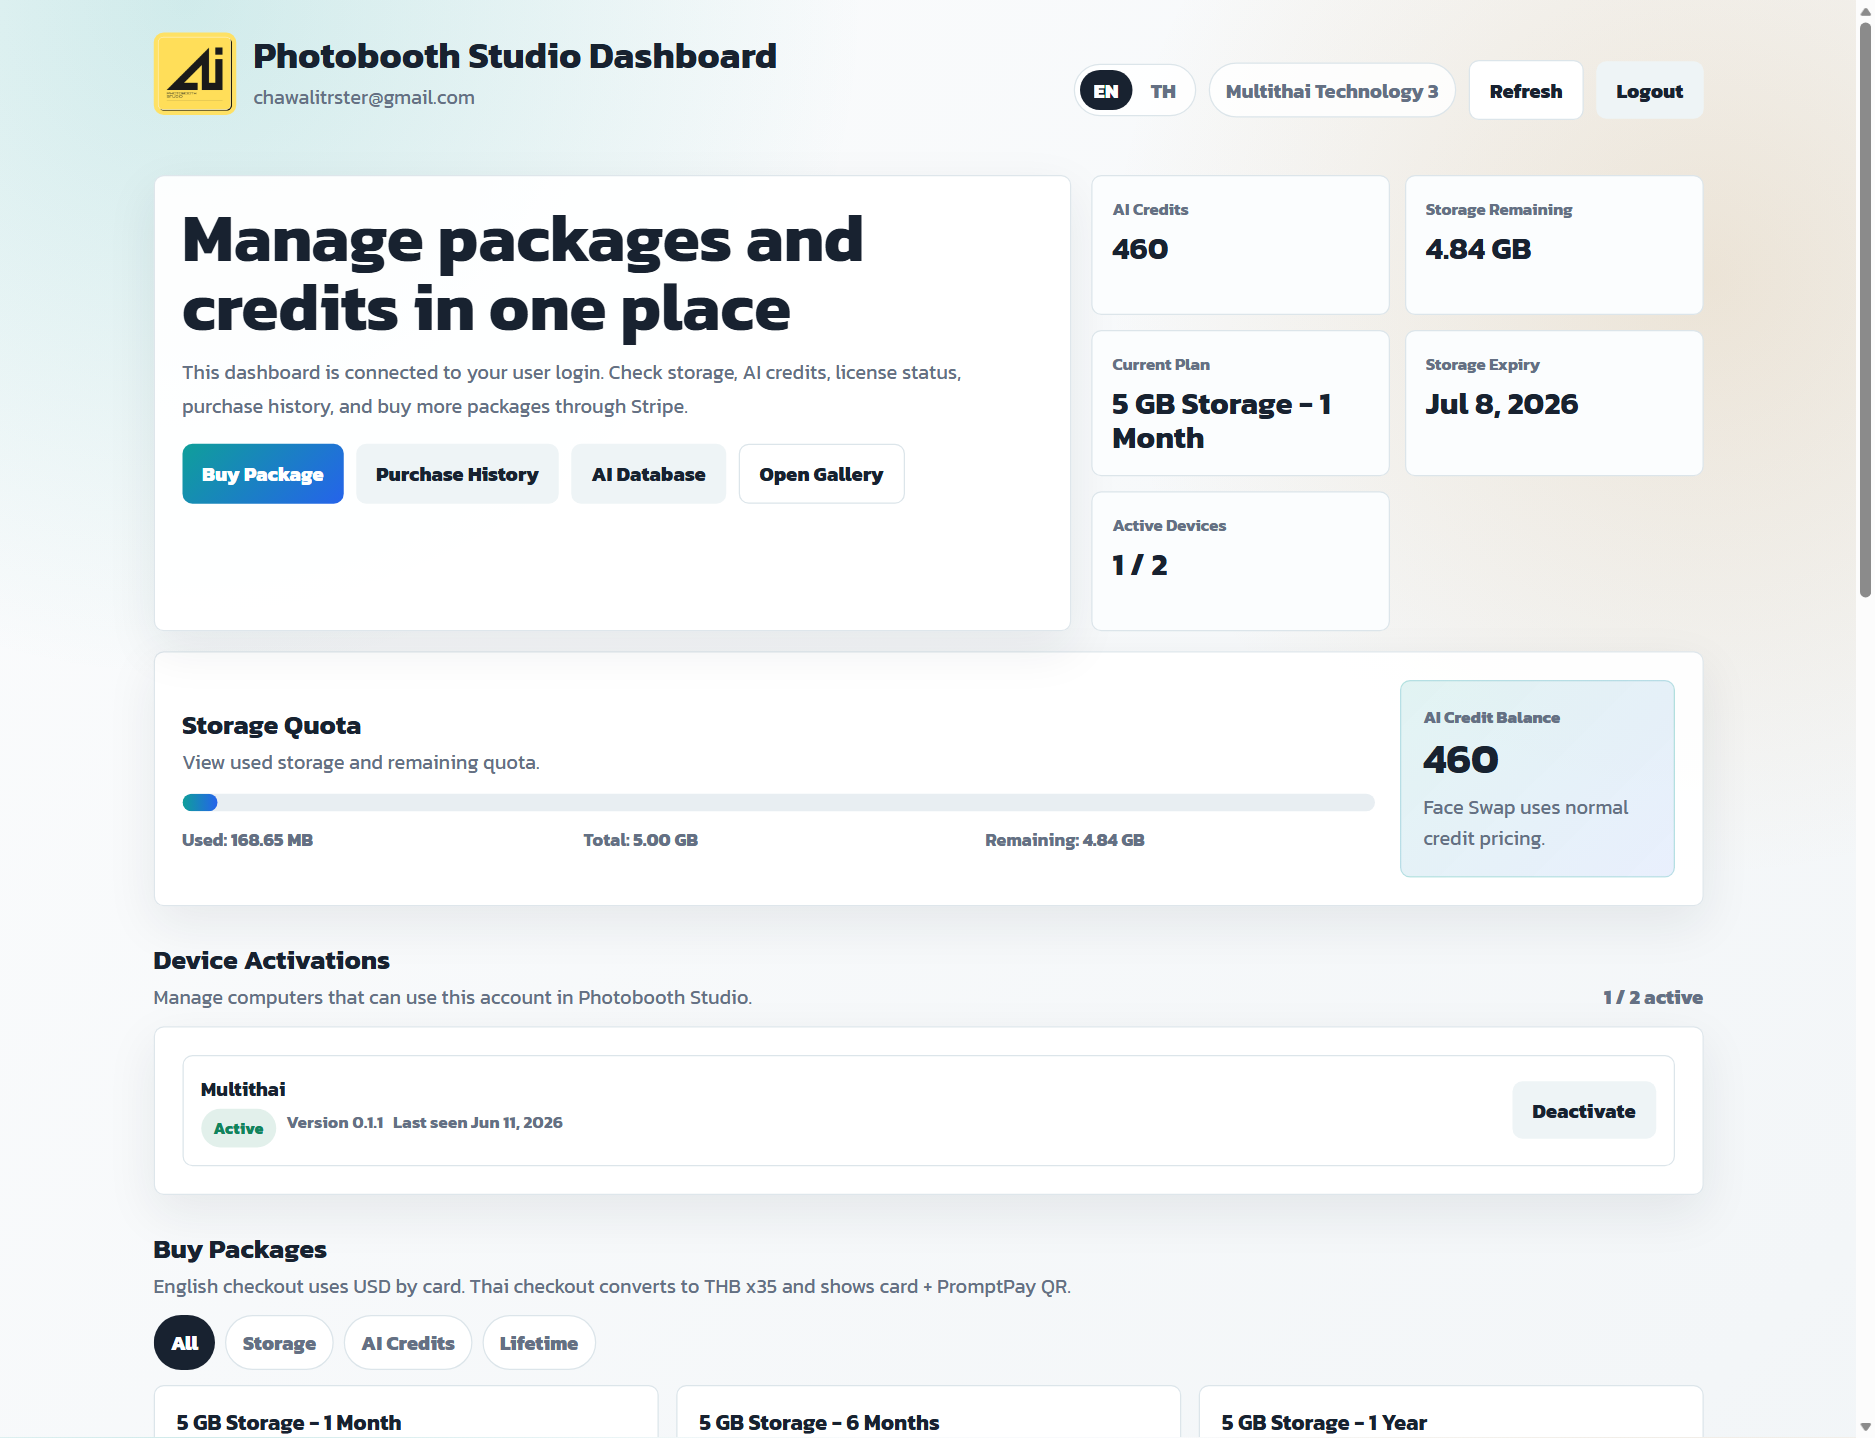Image resolution: width=1875 pixels, height=1438 pixels.
Task: Click 'Face Swap uses normal credit pricing' text
Action: pyautogui.click(x=1526, y=822)
